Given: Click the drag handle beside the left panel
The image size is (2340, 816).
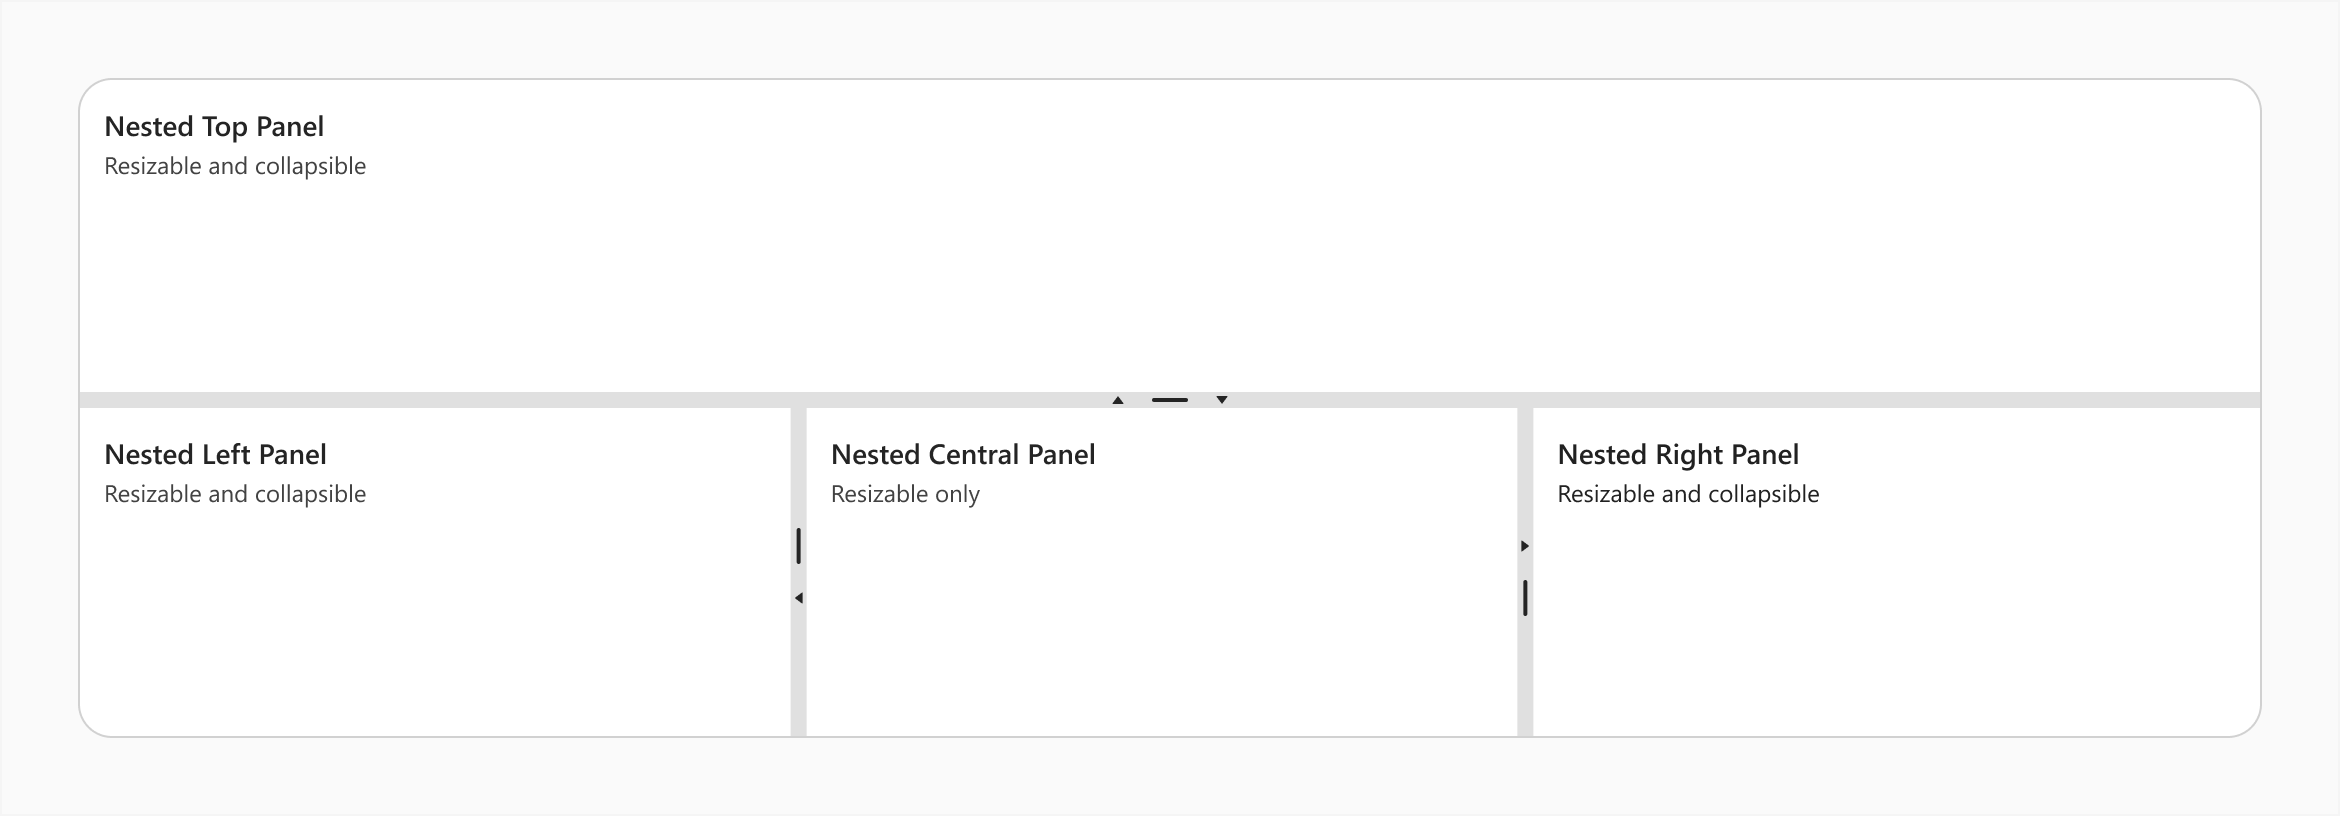Looking at the screenshot, I should (x=798, y=546).
